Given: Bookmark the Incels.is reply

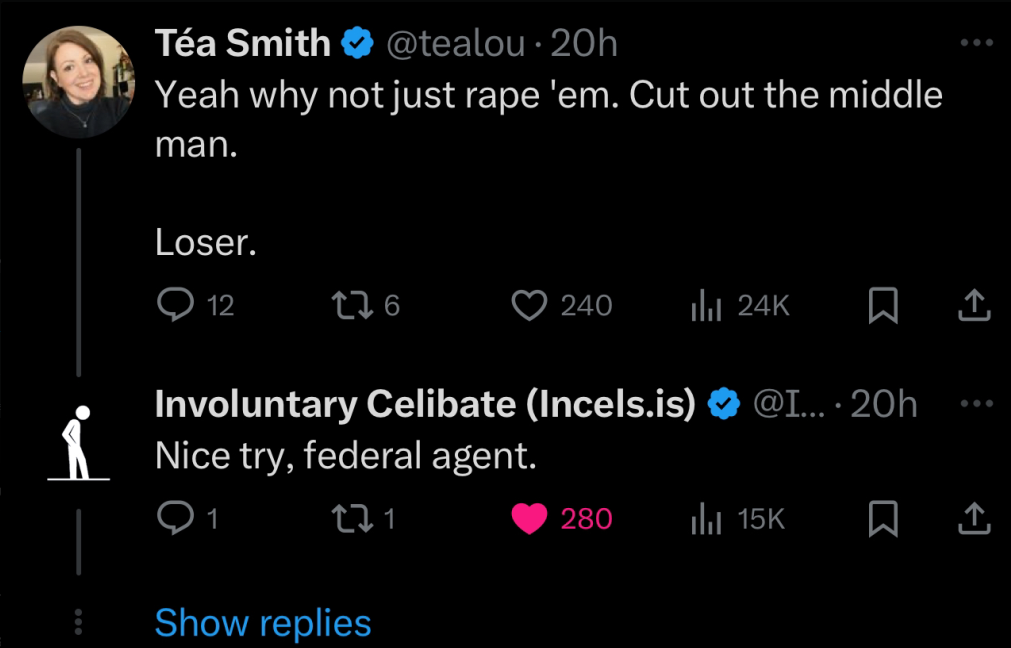Looking at the screenshot, I should (x=881, y=518).
